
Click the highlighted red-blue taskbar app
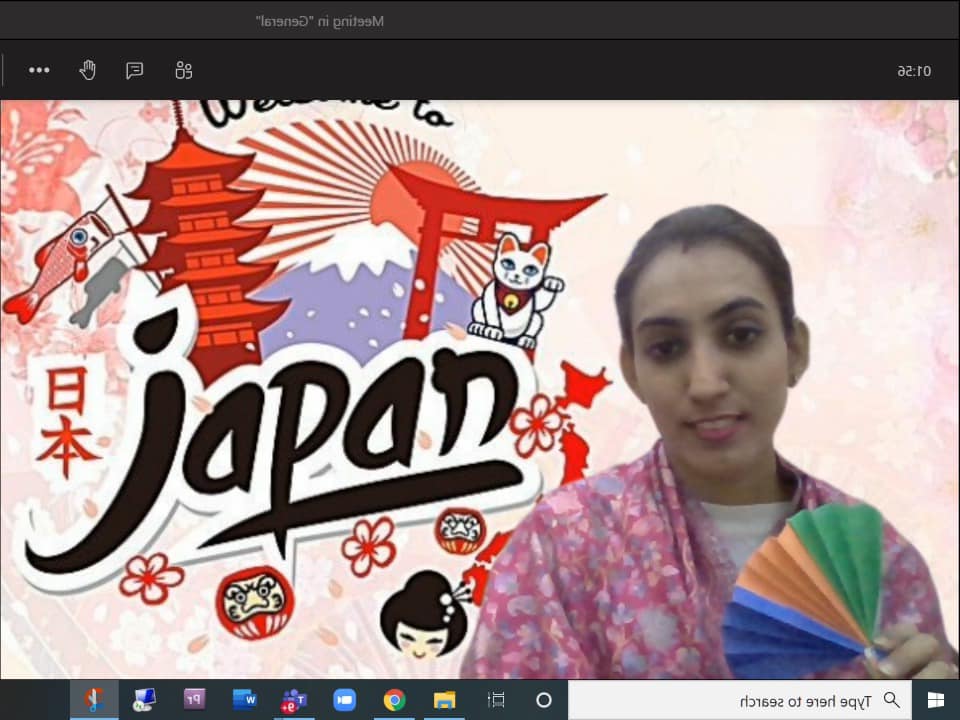click(94, 700)
